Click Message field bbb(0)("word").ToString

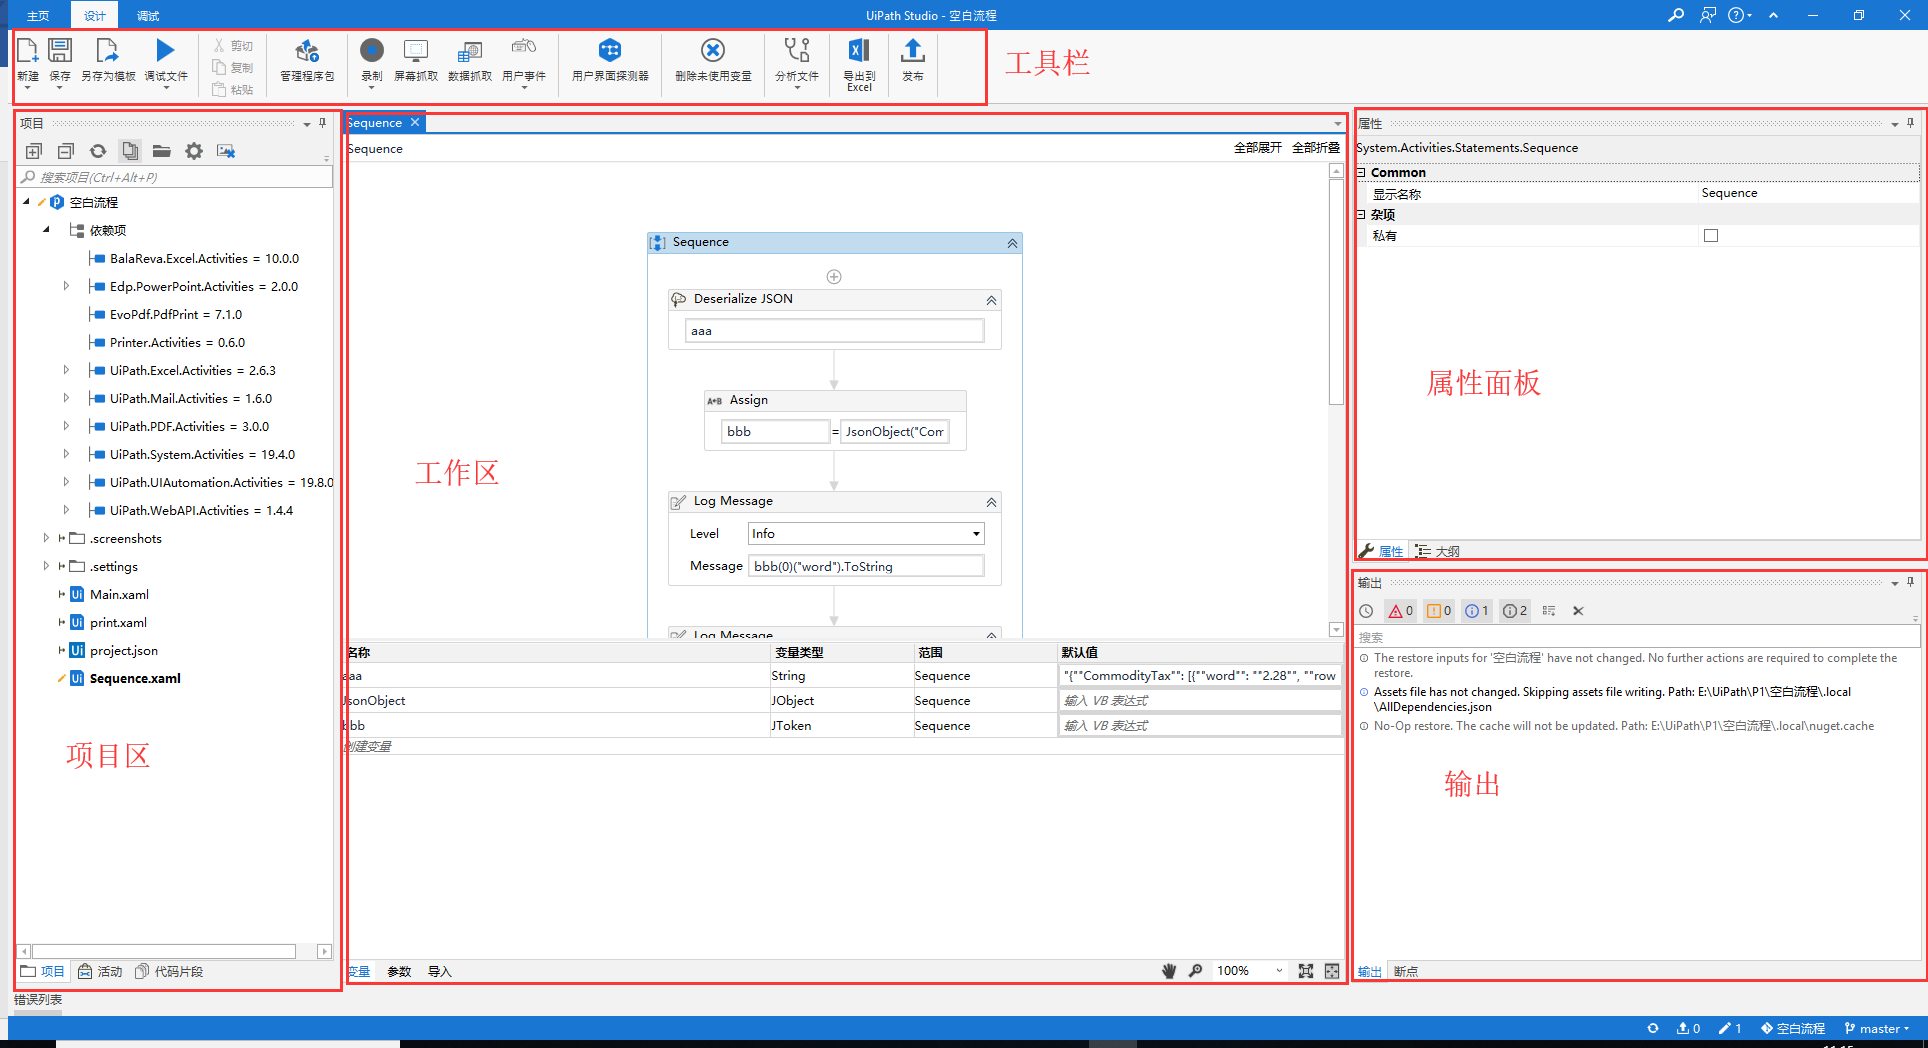tap(866, 566)
